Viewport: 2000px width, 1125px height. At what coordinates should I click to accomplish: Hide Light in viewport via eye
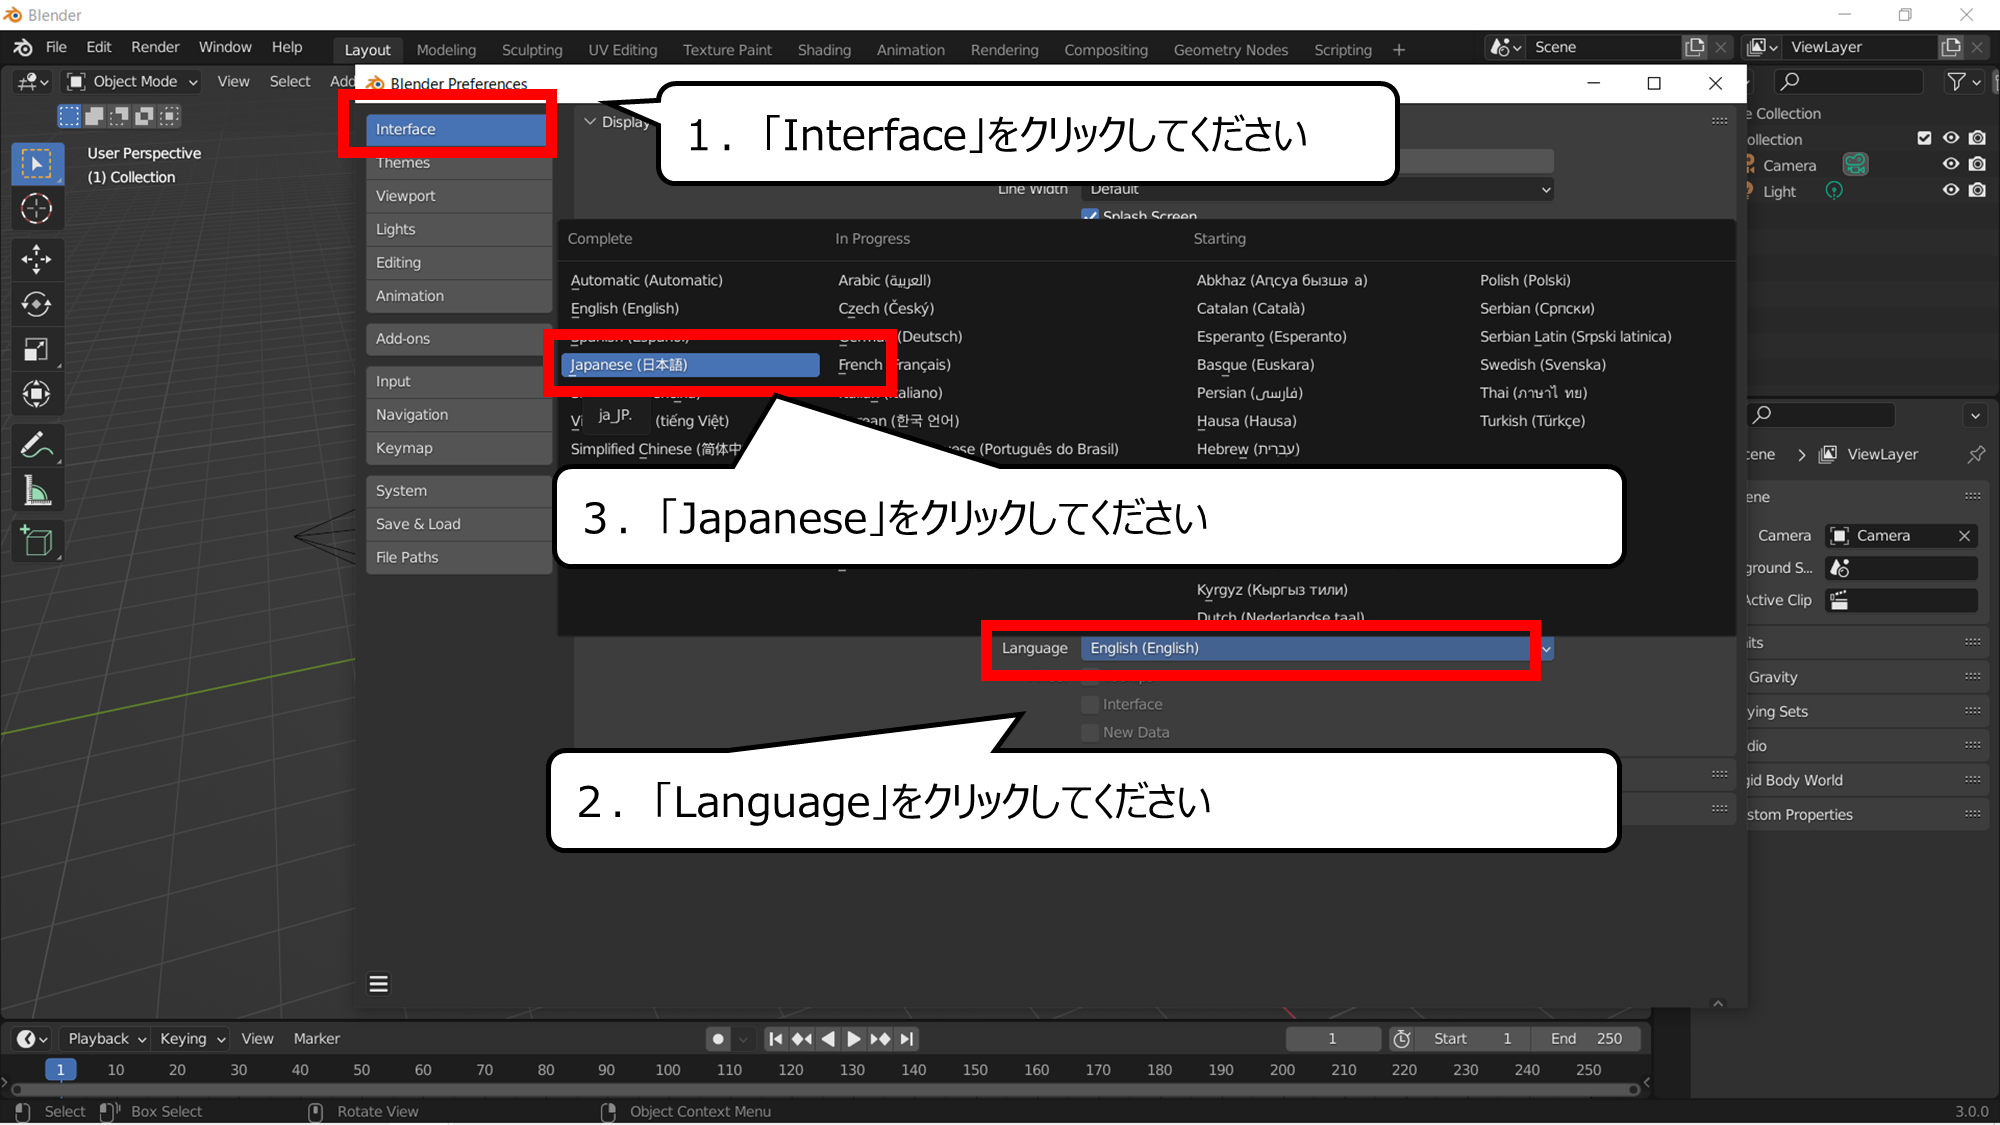coord(1951,190)
